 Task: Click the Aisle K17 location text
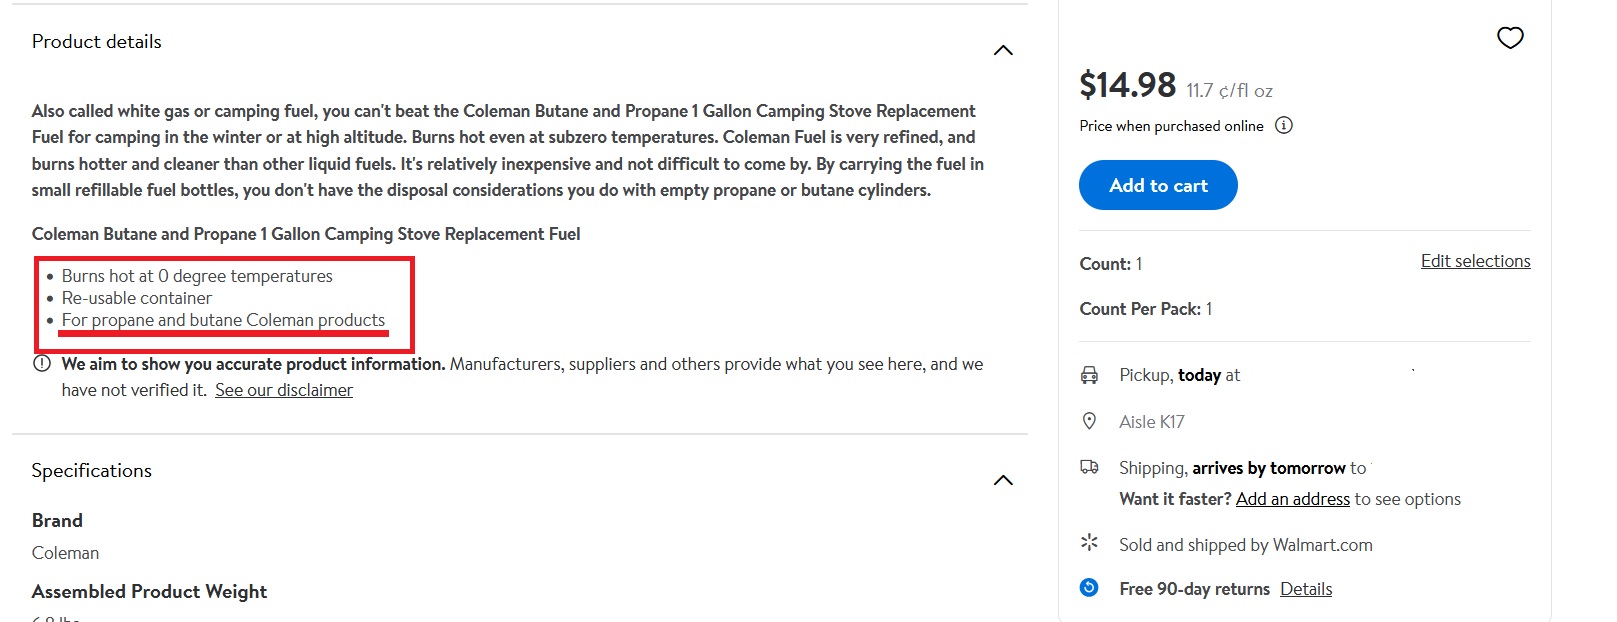tap(1151, 422)
